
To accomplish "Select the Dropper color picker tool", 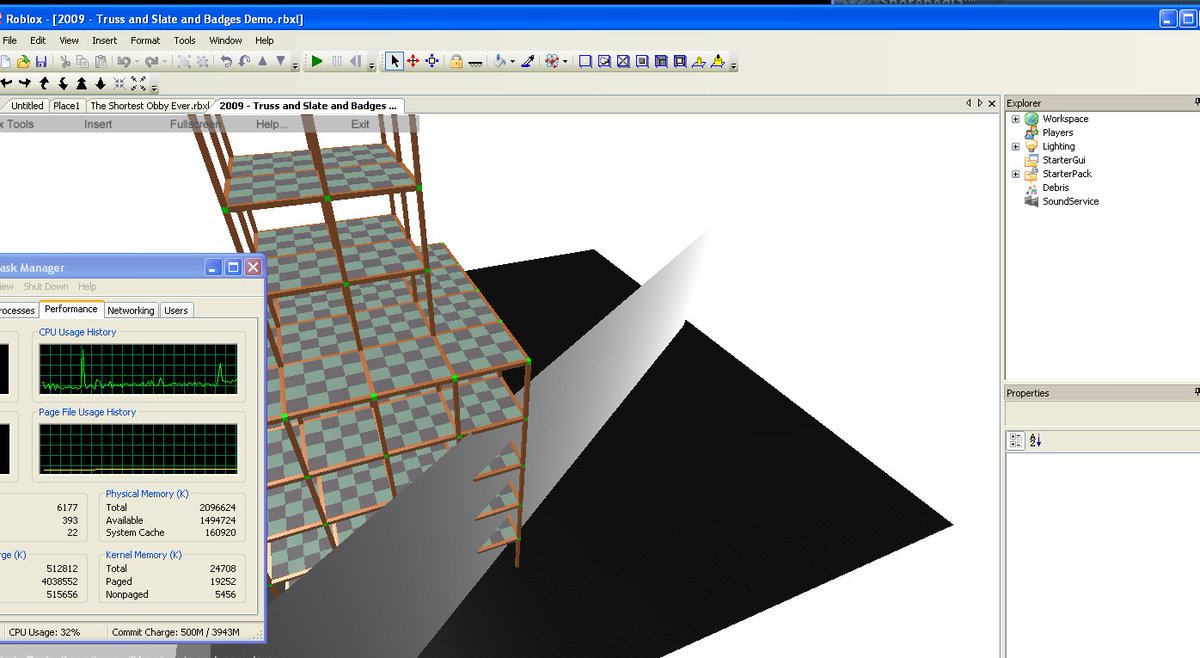I will 527,61.
